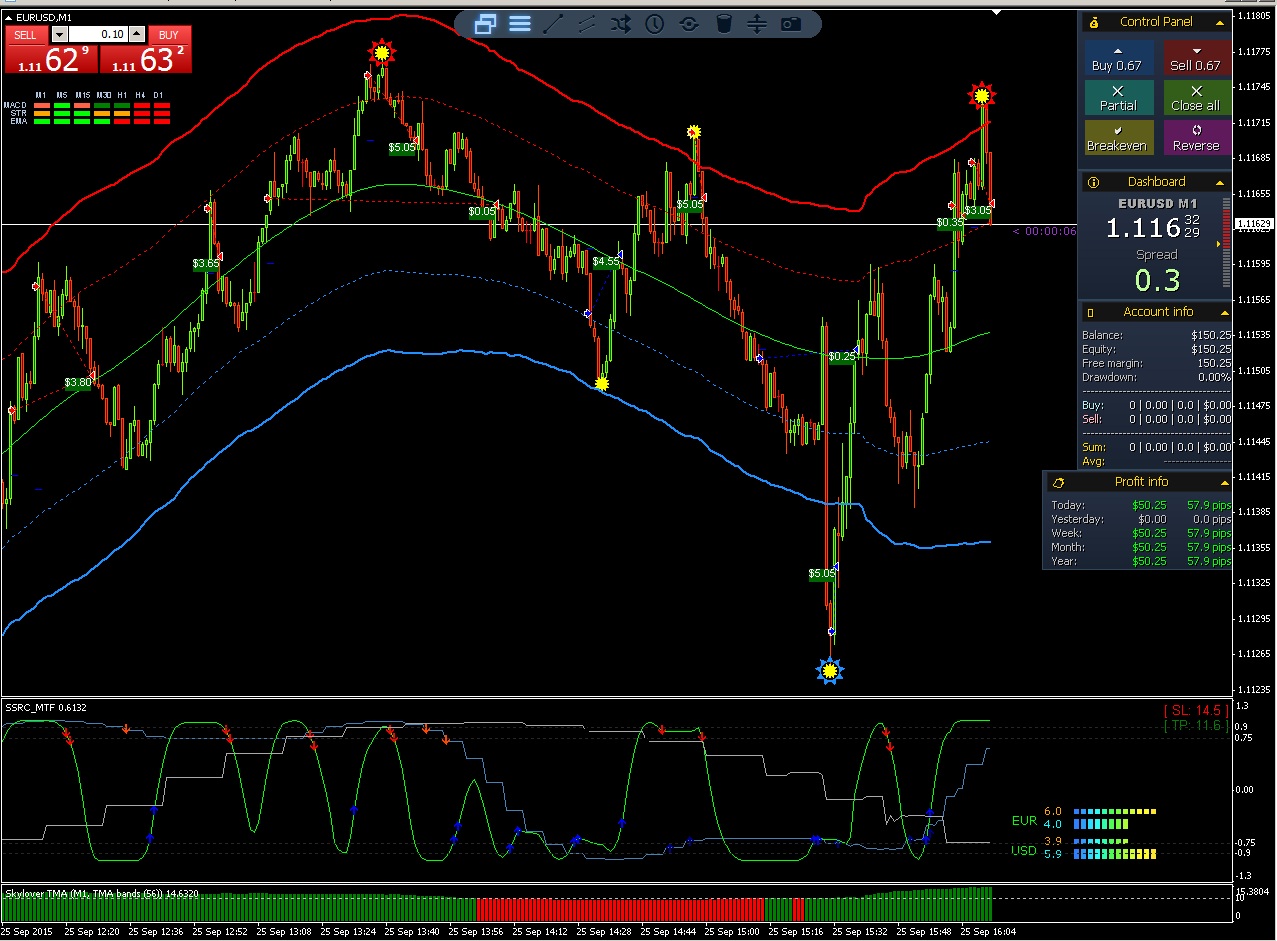Click Buy 0.67 in Control Panel
The width and height of the screenshot is (1277, 941).
1117,58
